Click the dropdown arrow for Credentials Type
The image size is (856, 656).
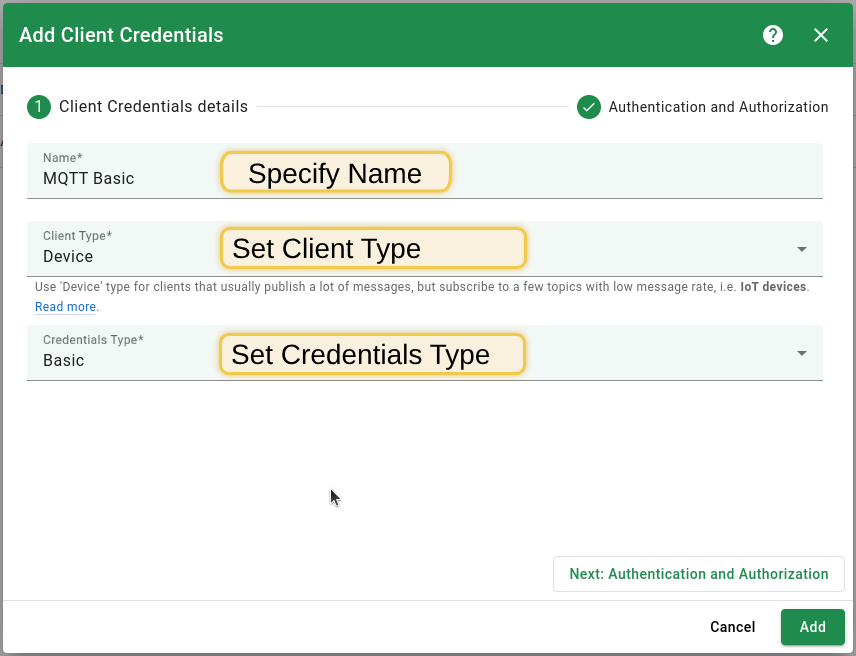click(x=800, y=352)
